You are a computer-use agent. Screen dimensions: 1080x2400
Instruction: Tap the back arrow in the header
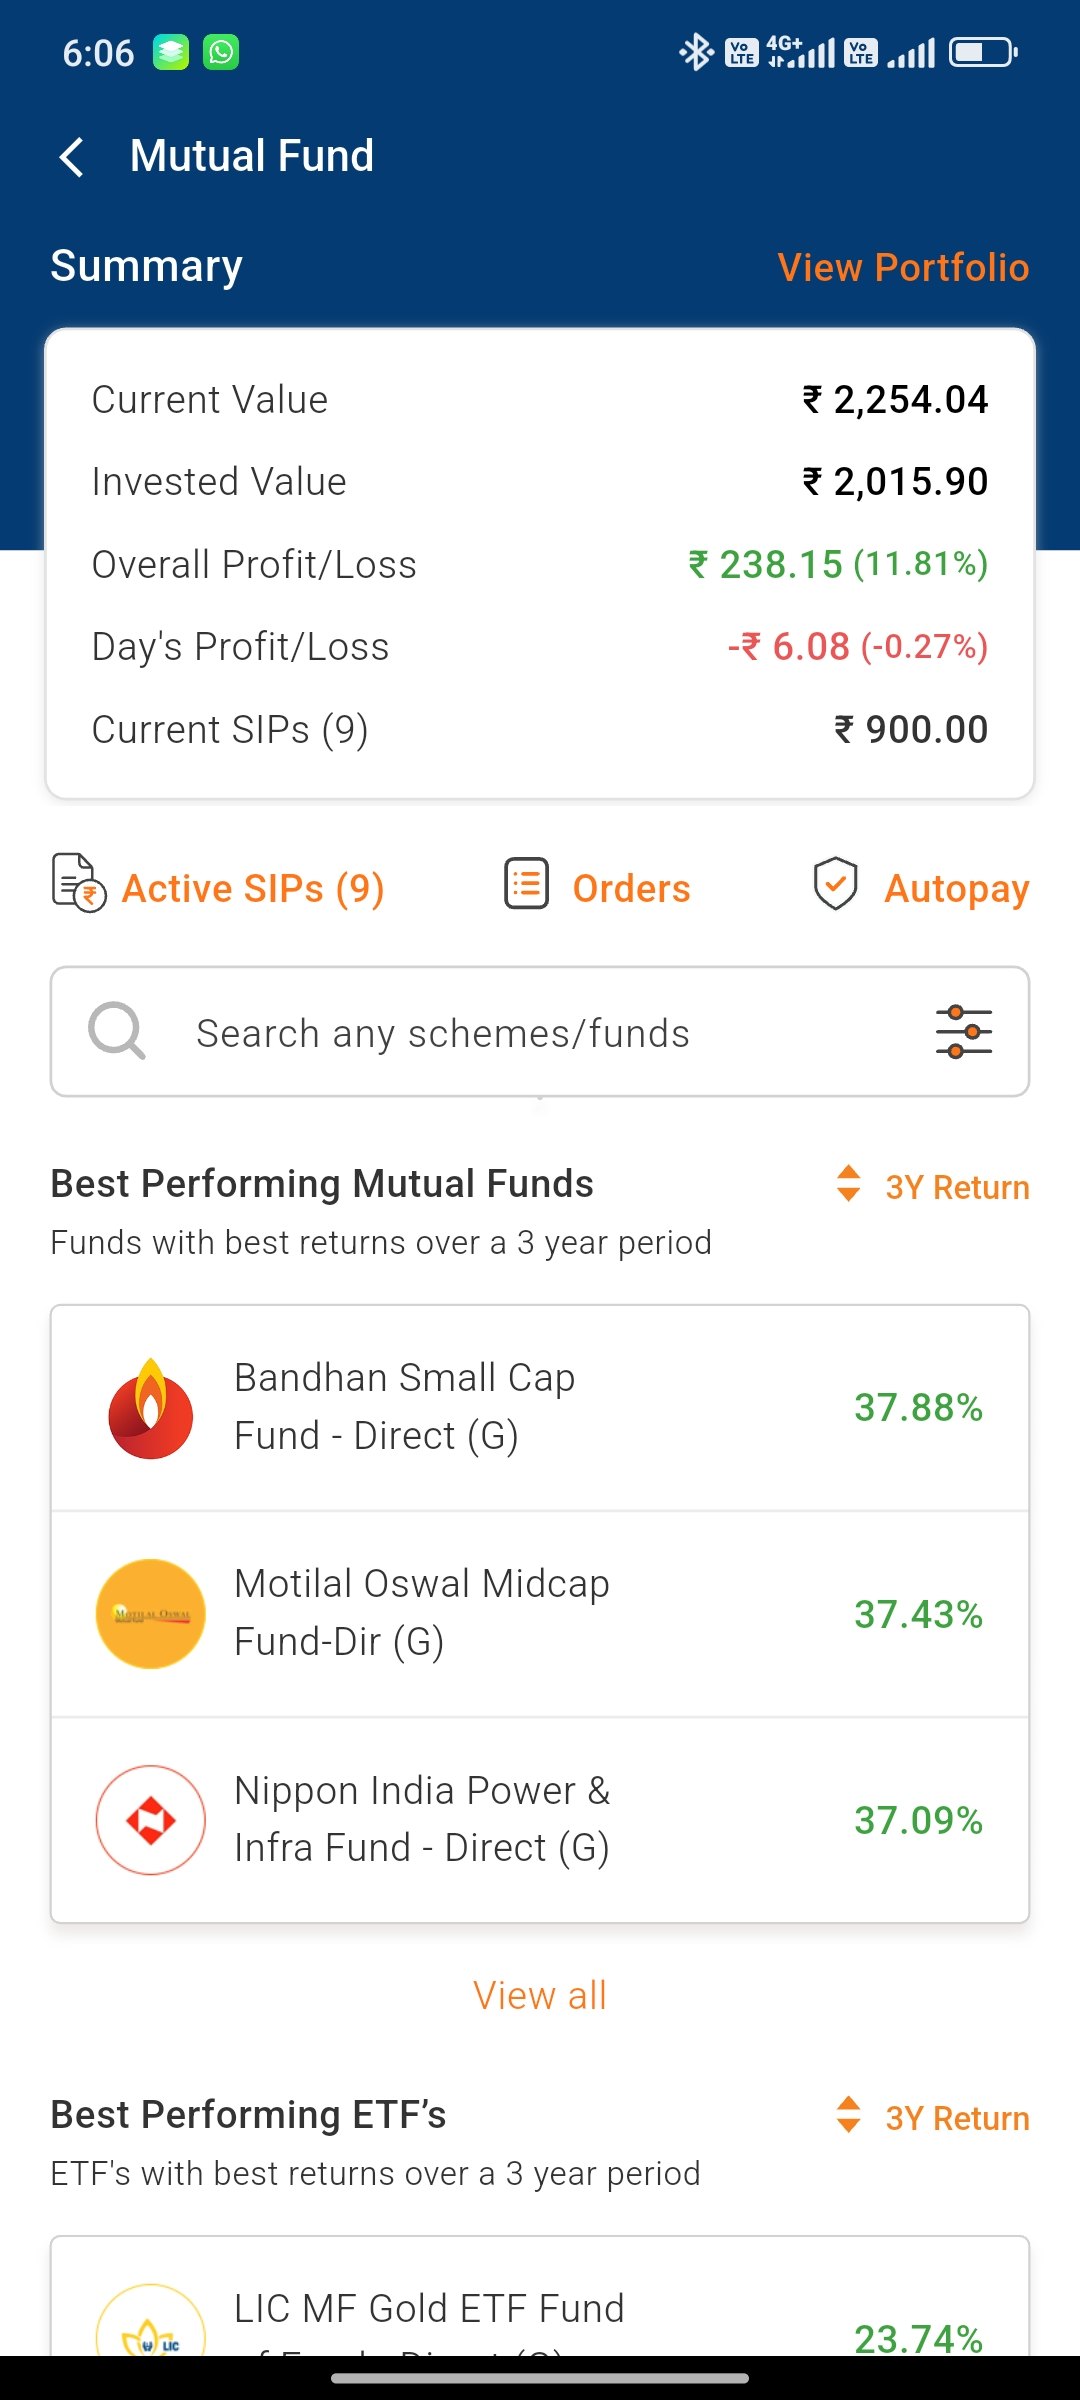point(72,157)
